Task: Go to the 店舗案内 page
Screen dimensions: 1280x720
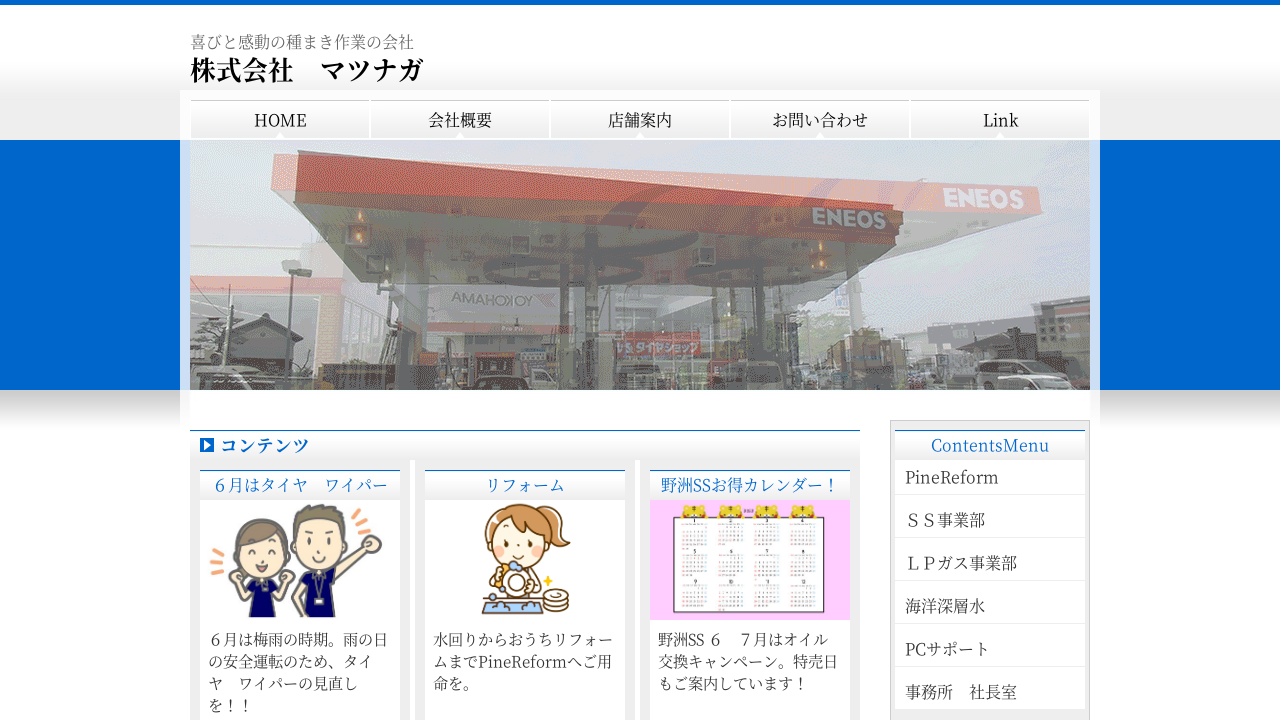Action: click(x=640, y=120)
